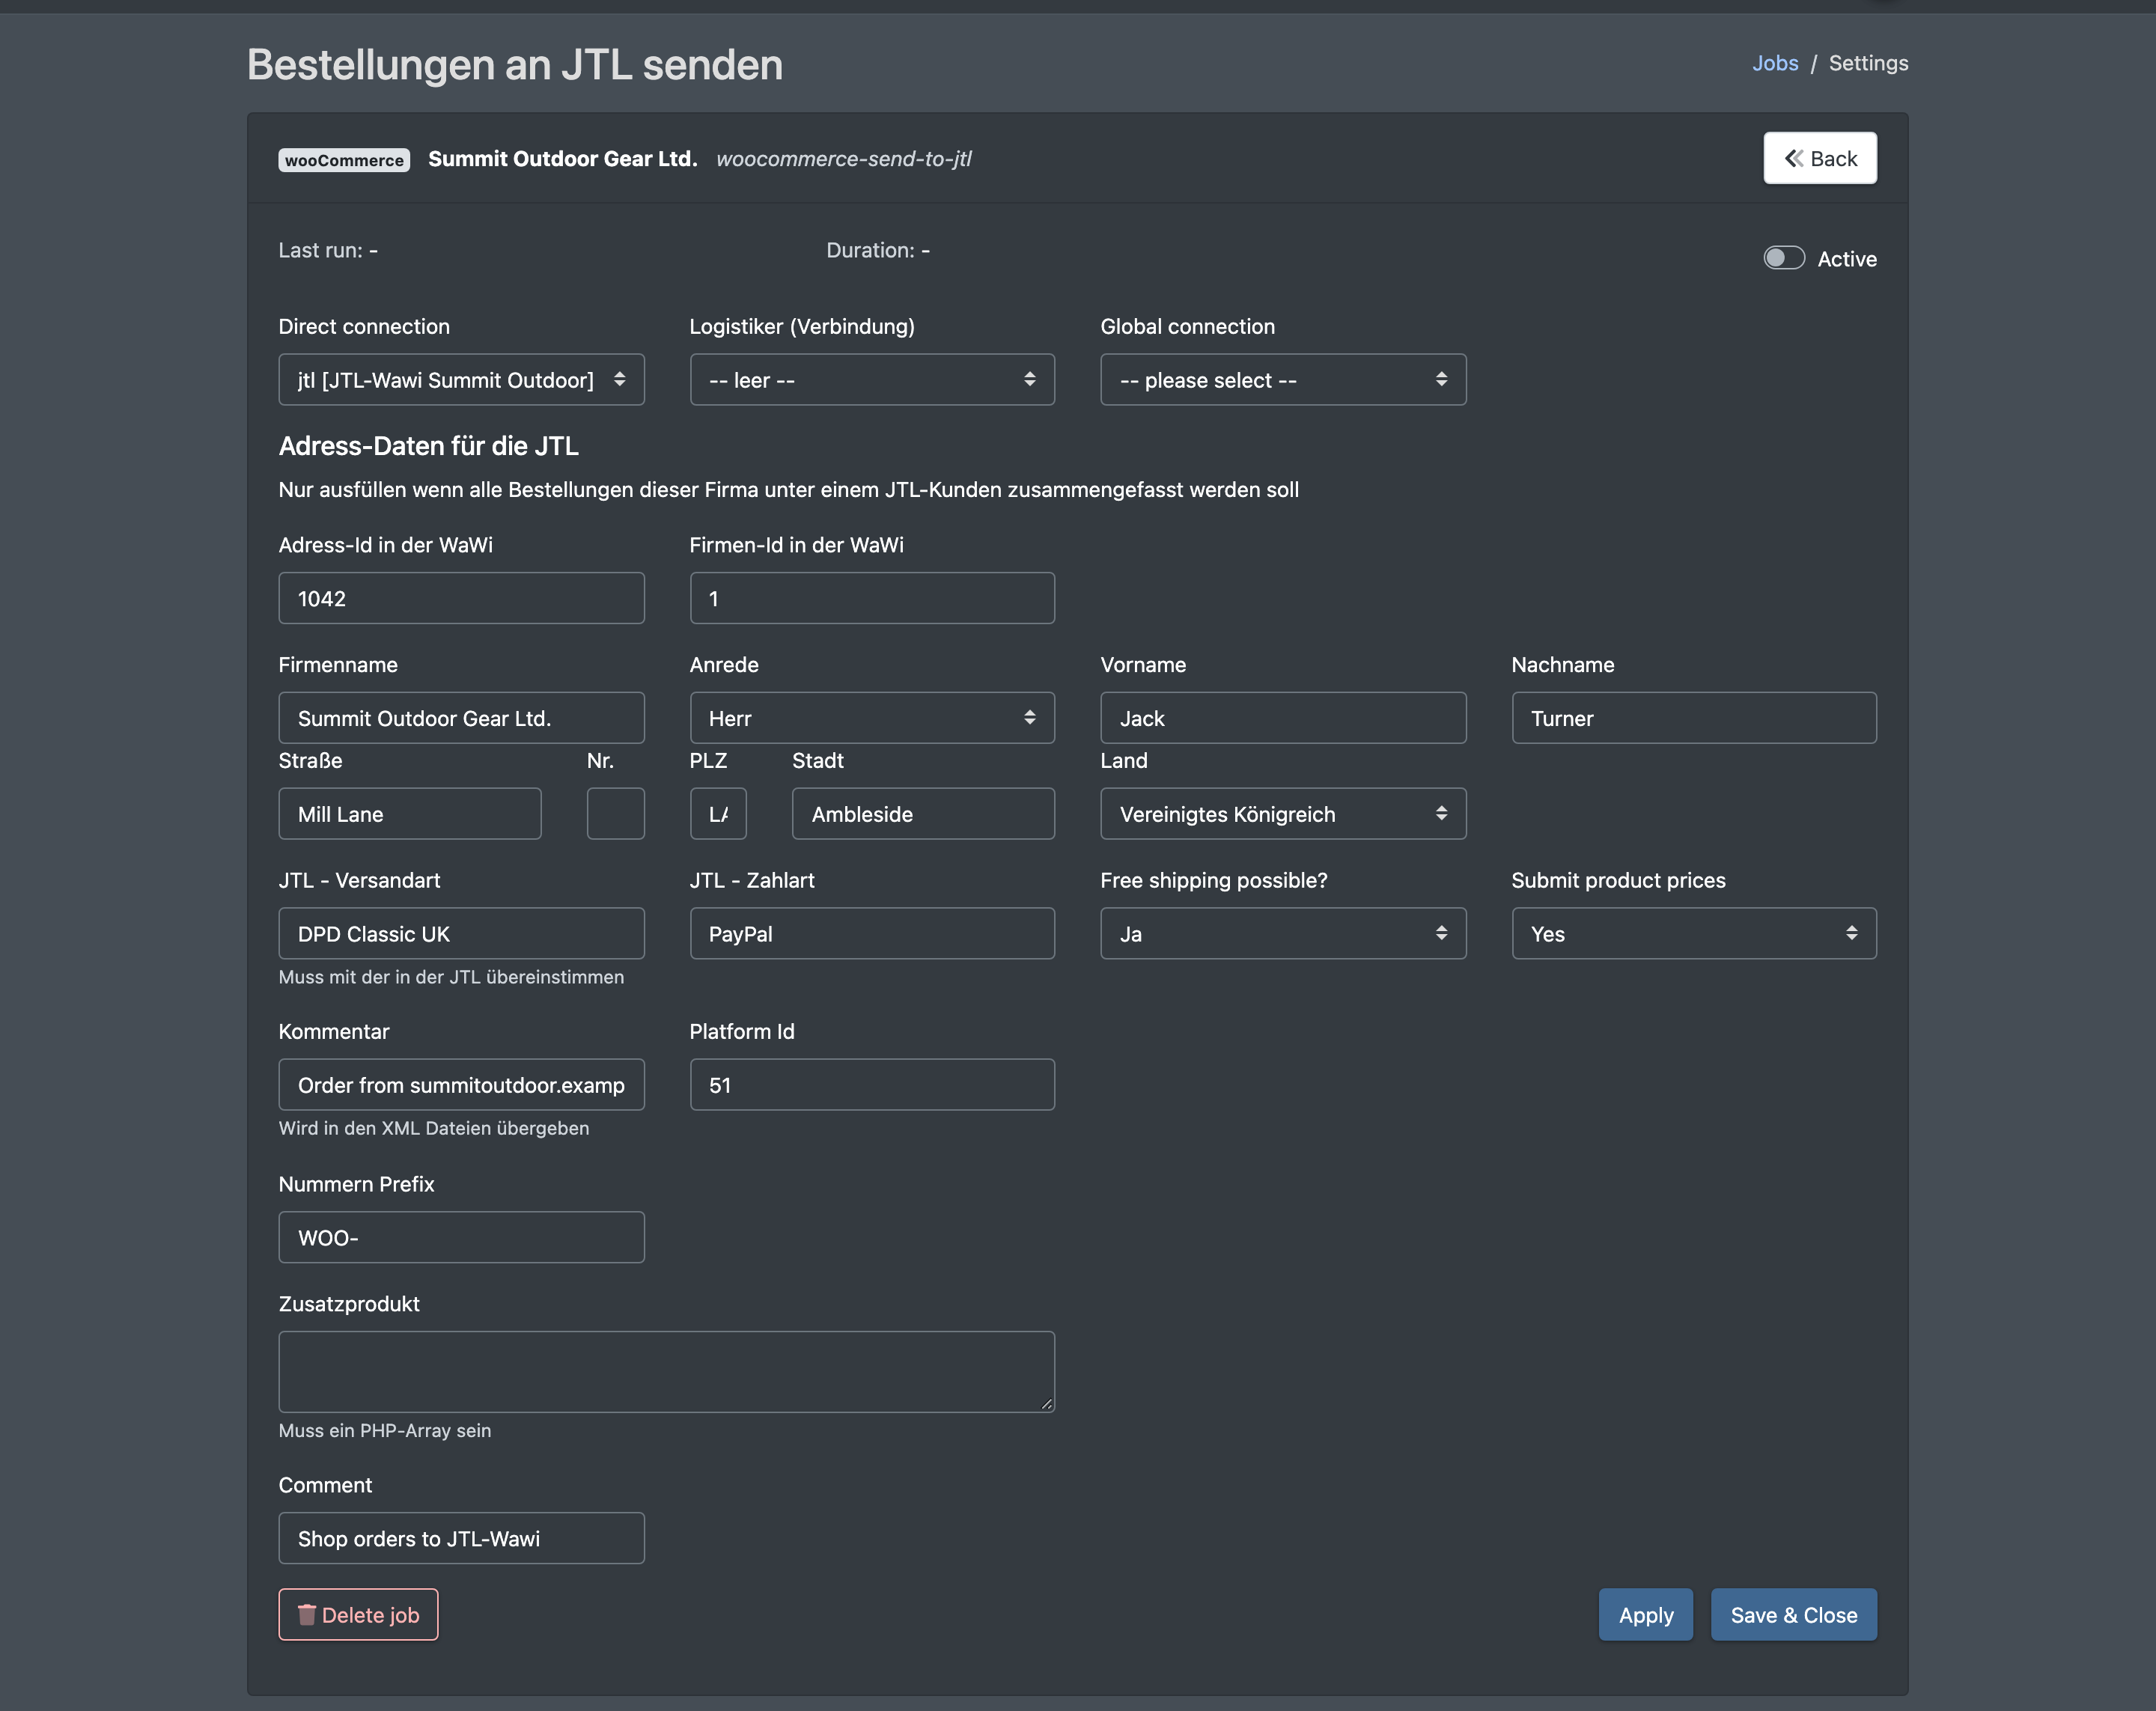The height and width of the screenshot is (1711, 2156).
Task: Click the Zusatzprodukt text area
Action: (666, 1372)
